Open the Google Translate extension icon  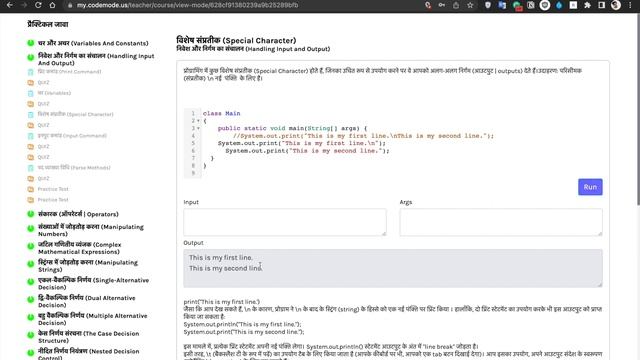point(502,5)
